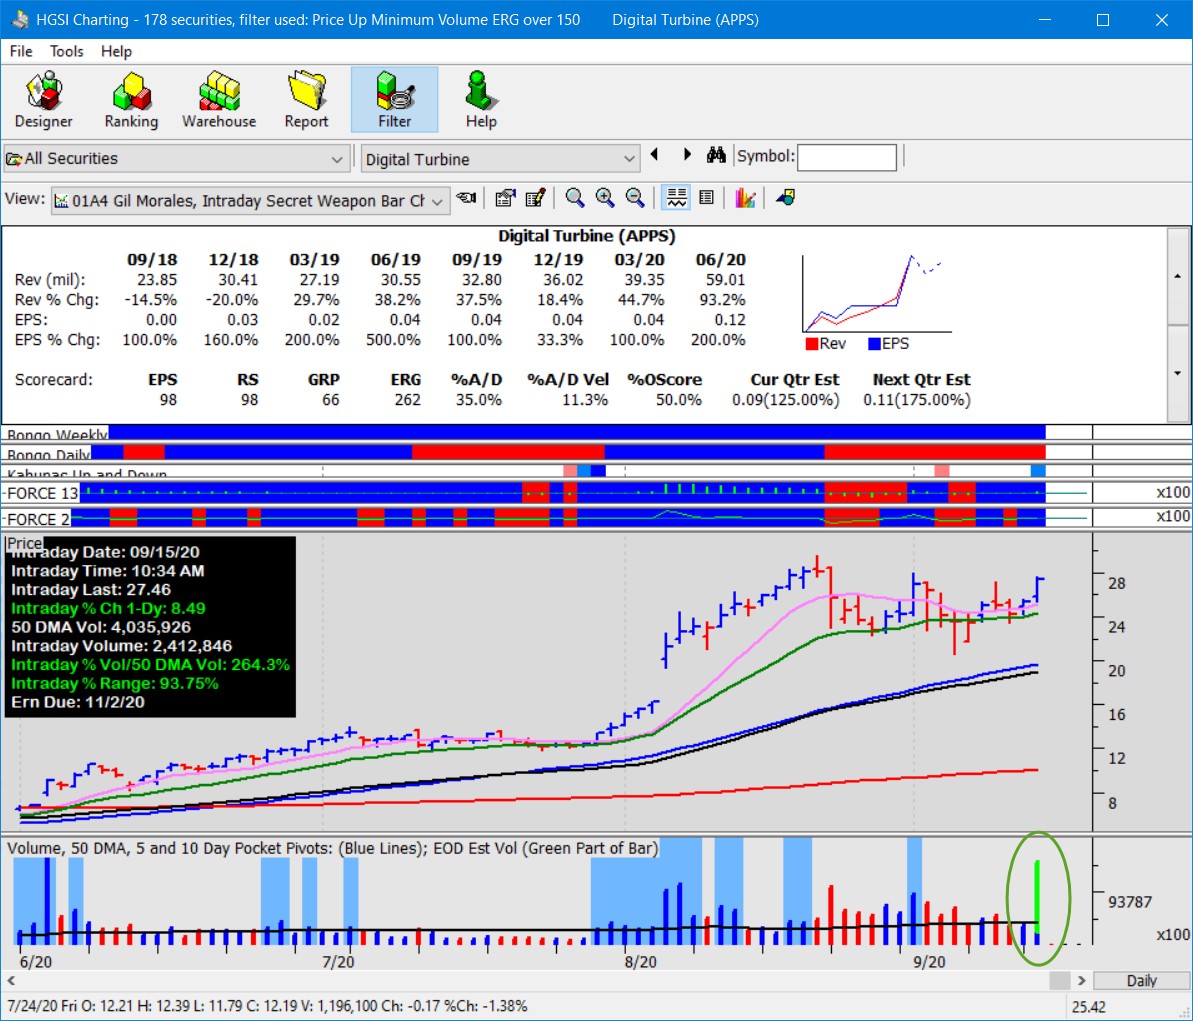The height and width of the screenshot is (1021, 1193).
Task: Click the edit chart pencil icon
Action: click(x=536, y=199)
